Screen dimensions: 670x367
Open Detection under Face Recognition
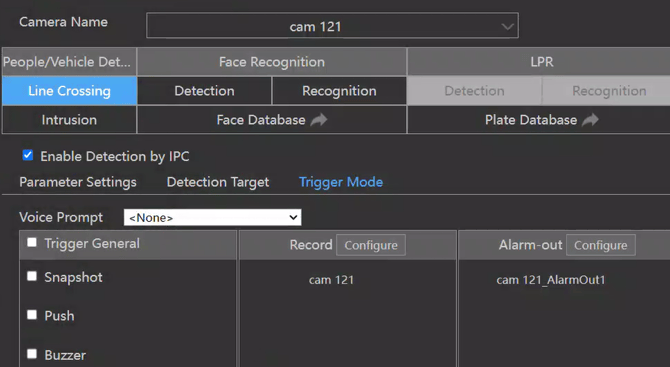click(x=204, y=91)
